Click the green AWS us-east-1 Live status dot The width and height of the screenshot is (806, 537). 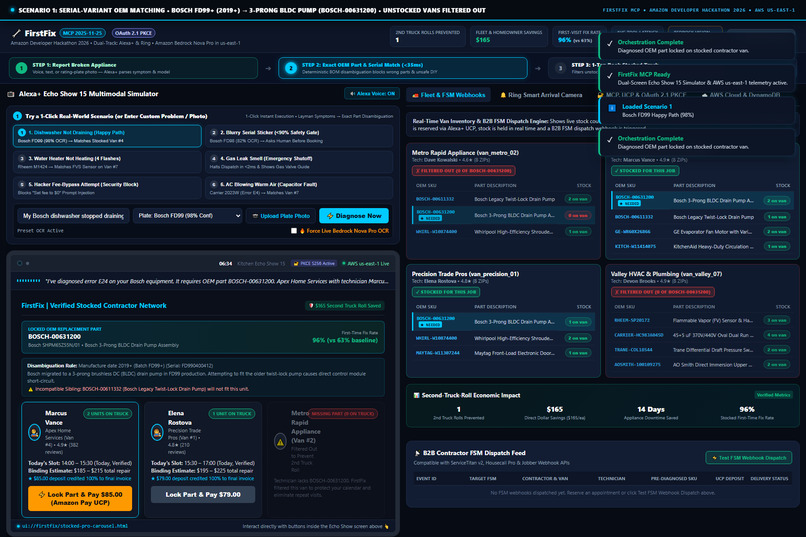click(x=344, y=264)
